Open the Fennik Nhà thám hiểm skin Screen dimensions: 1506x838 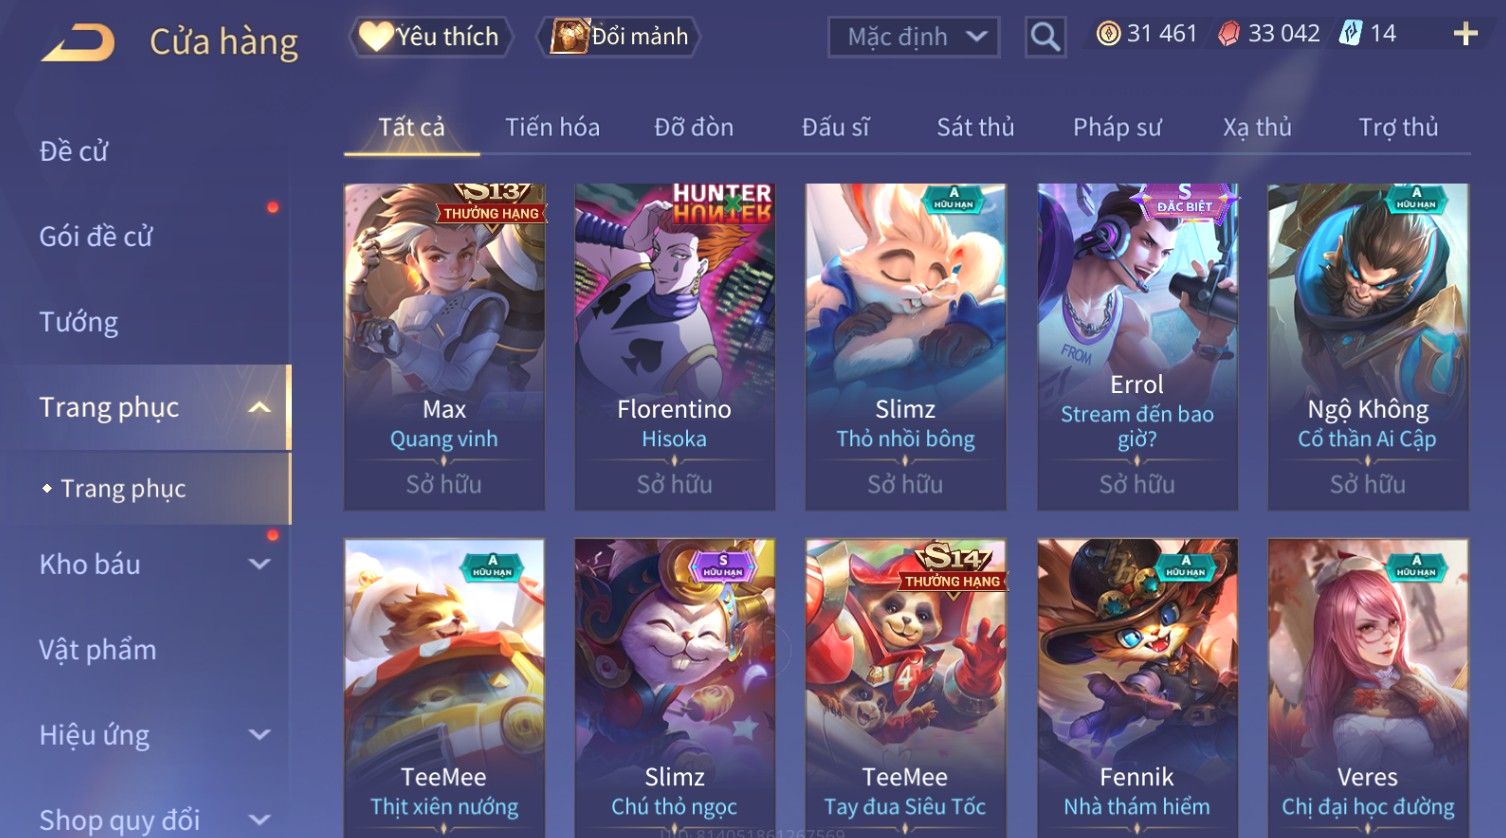click(x=1137, y=688)
